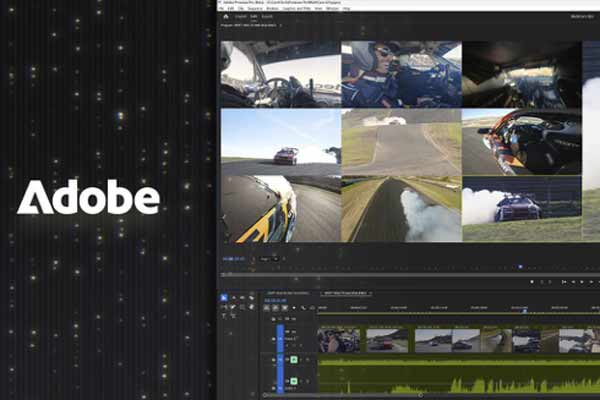
Task: Click the playhead on timeline ruler
Action: (525, 310)
